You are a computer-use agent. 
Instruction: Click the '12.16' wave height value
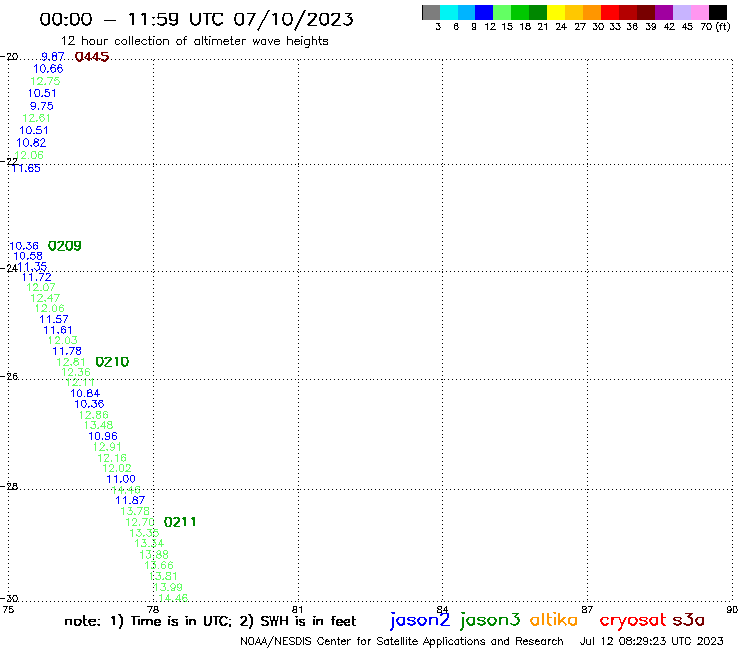pyautogui.click(x=112, y=458)
